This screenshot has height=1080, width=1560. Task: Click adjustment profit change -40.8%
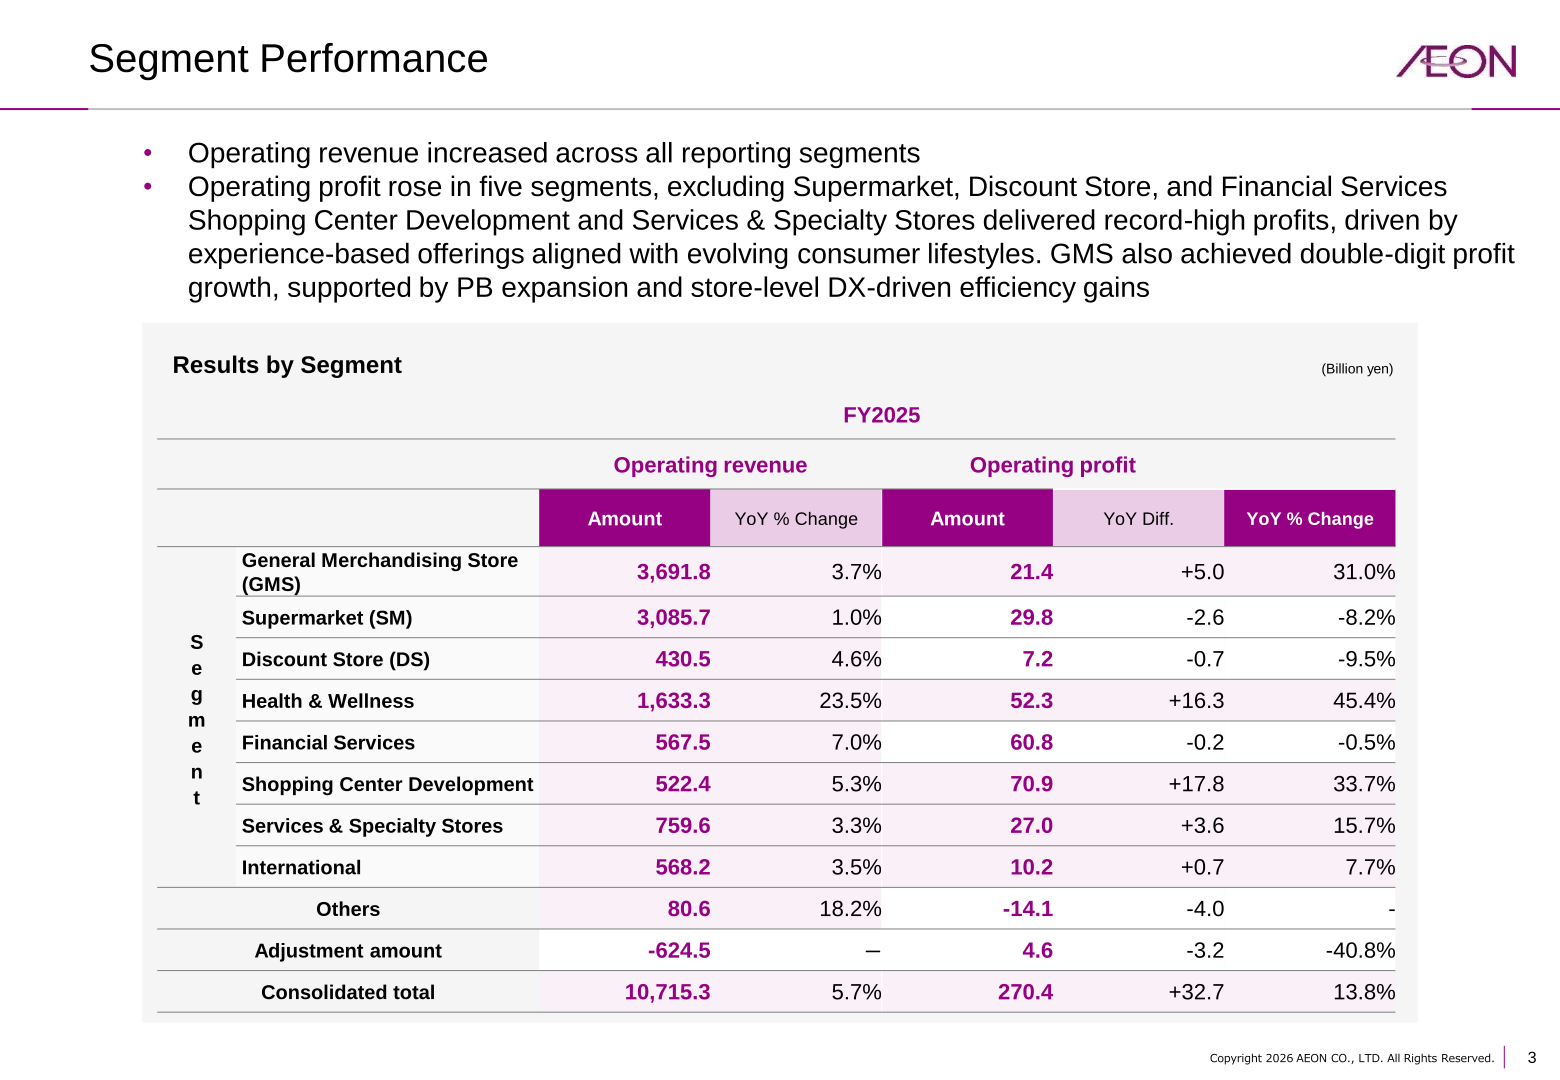point(1360,951)
